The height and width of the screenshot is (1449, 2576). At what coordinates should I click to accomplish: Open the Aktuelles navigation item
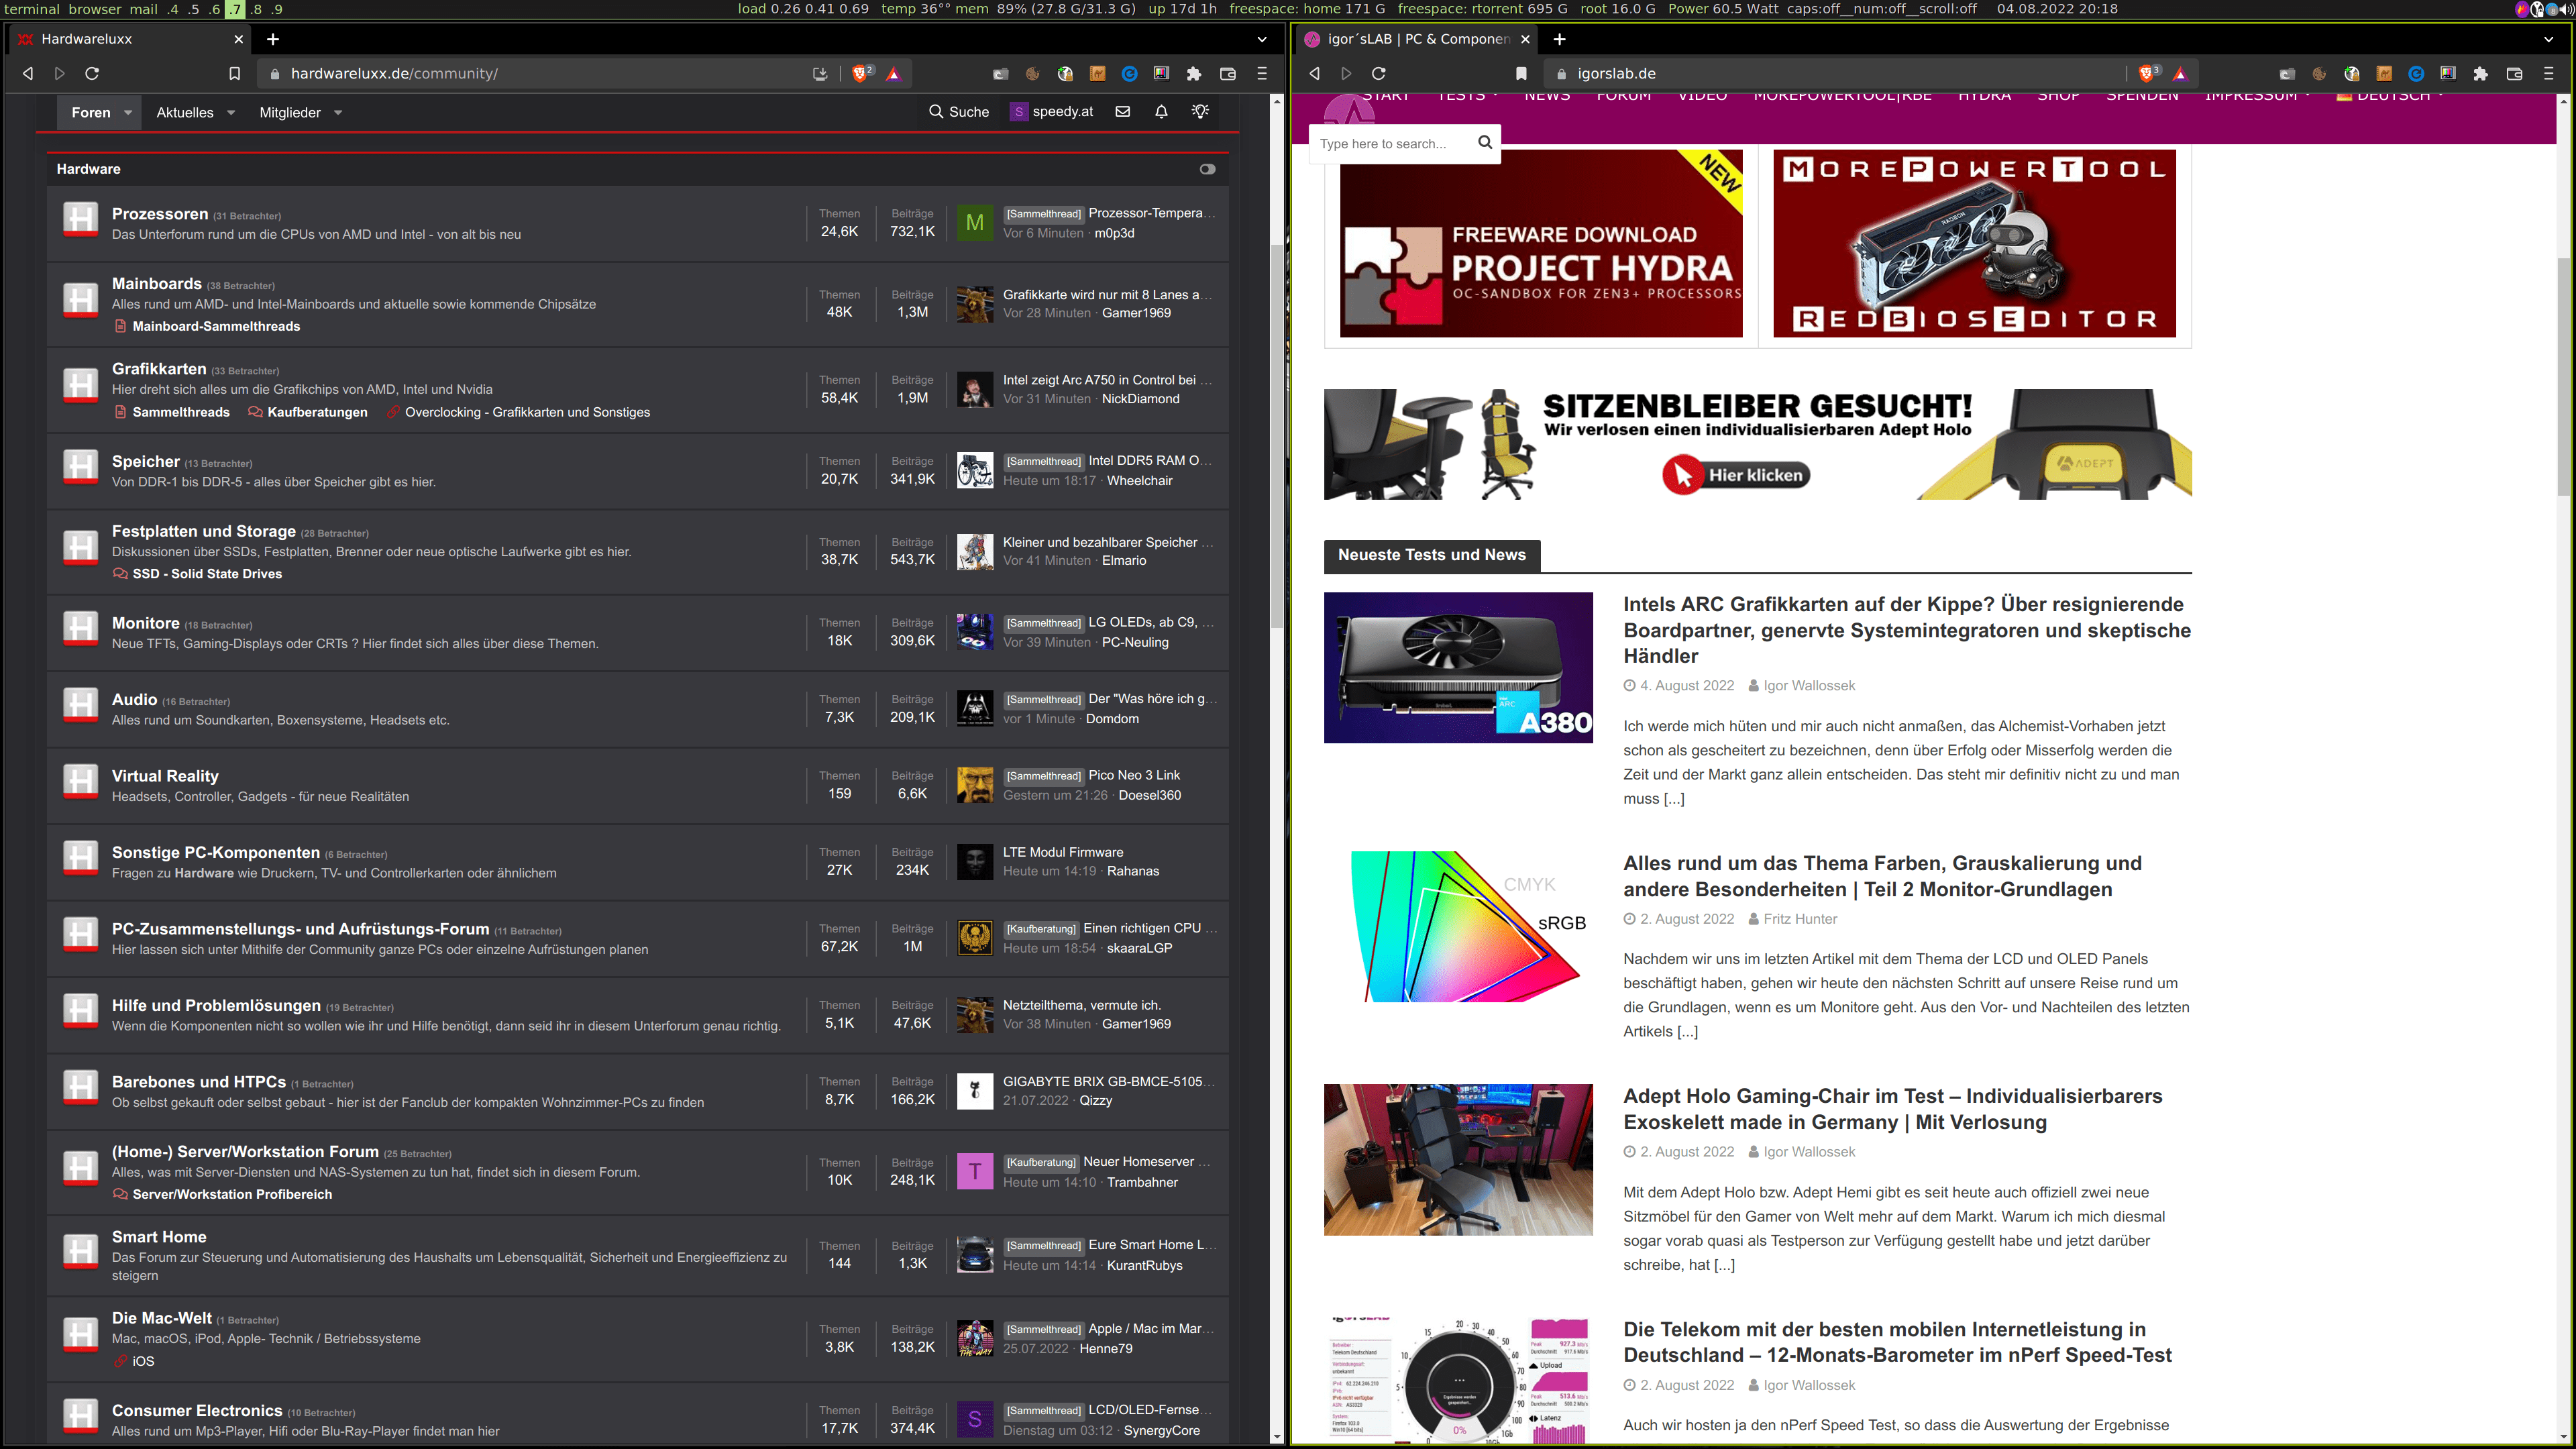tap(185, 113)
